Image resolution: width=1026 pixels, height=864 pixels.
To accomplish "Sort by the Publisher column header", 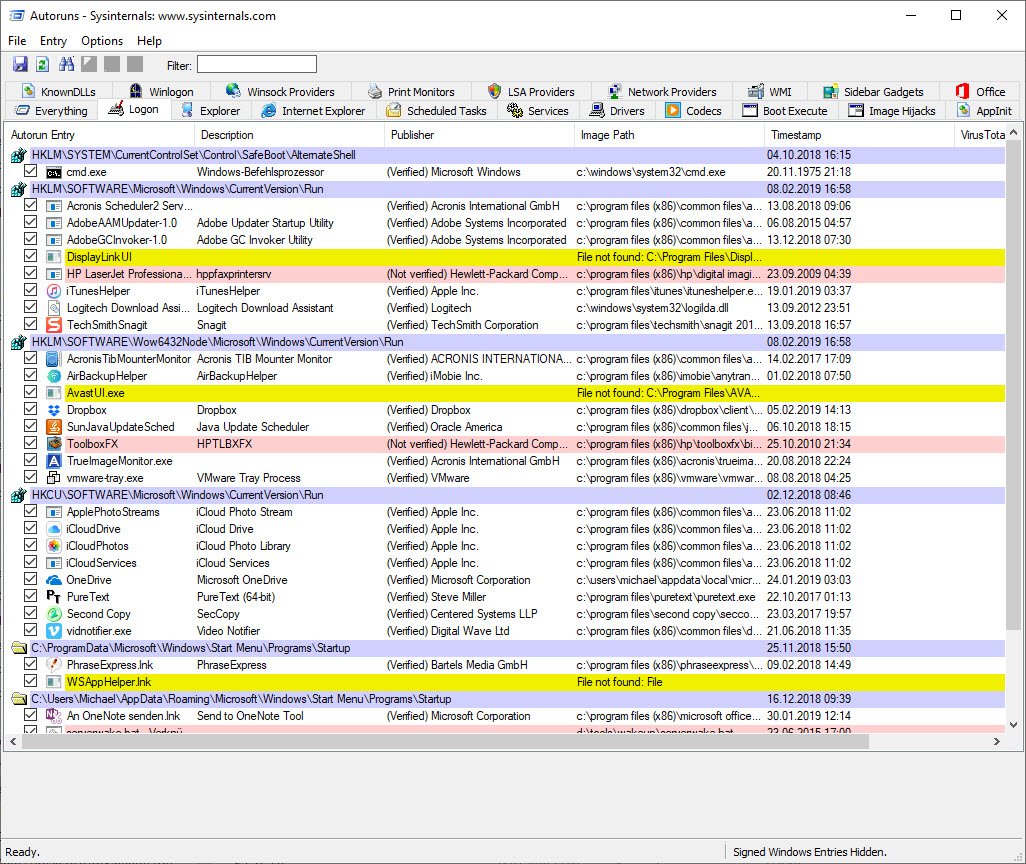I will click(413, 135).
